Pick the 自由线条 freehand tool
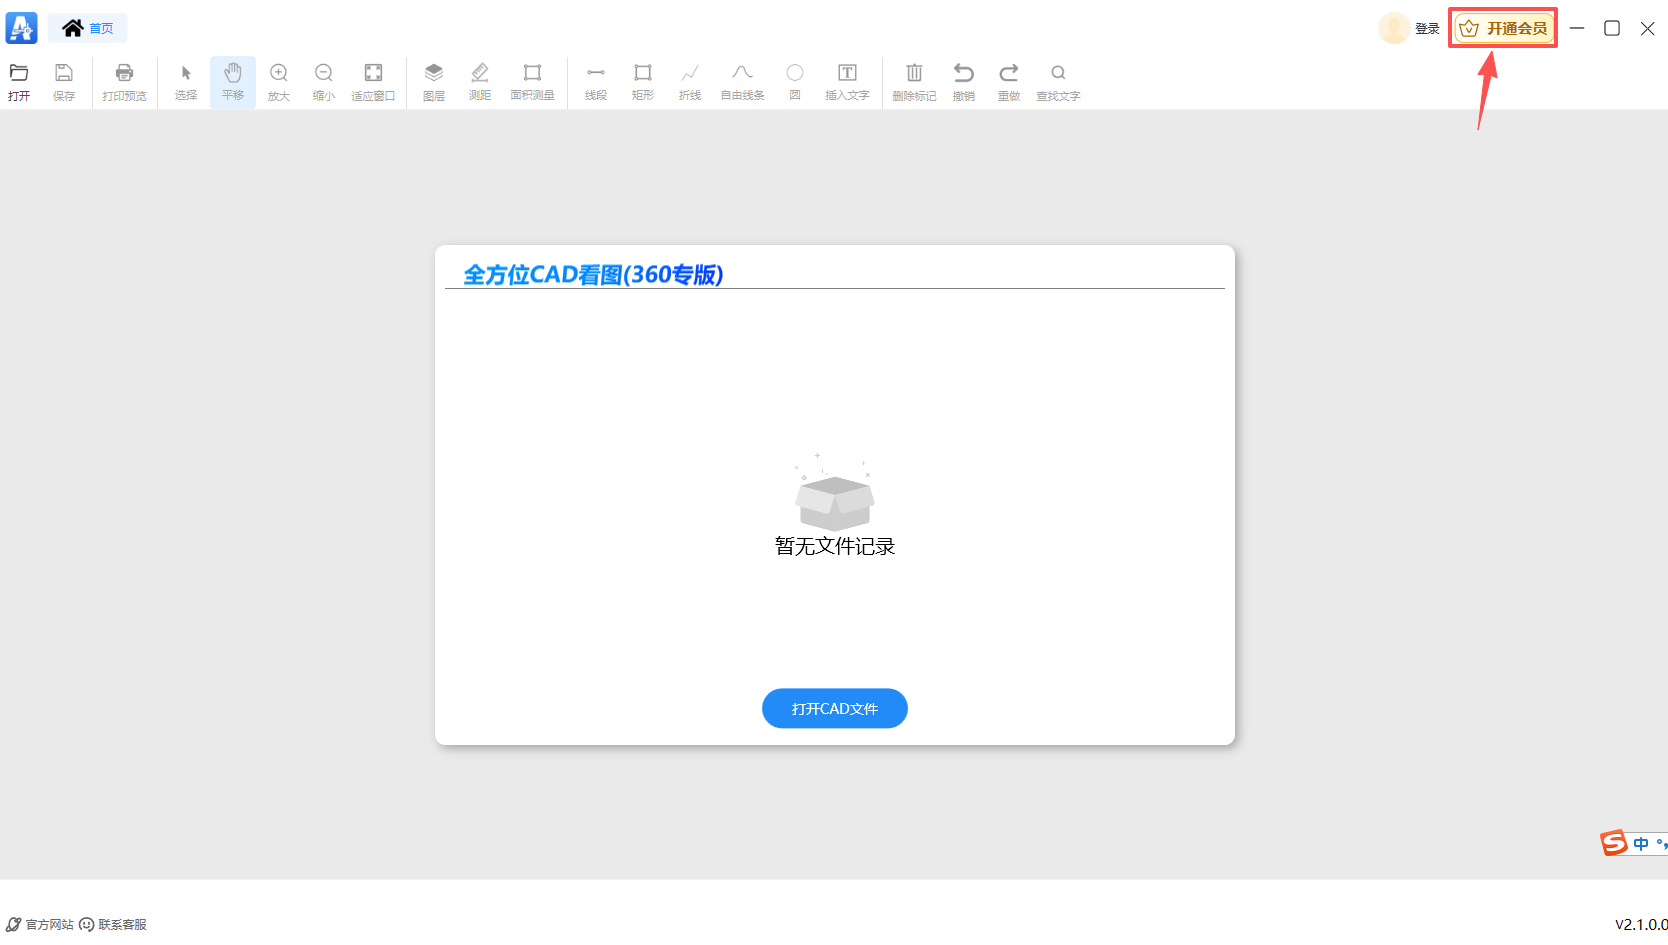 click(x=741, y=82)
